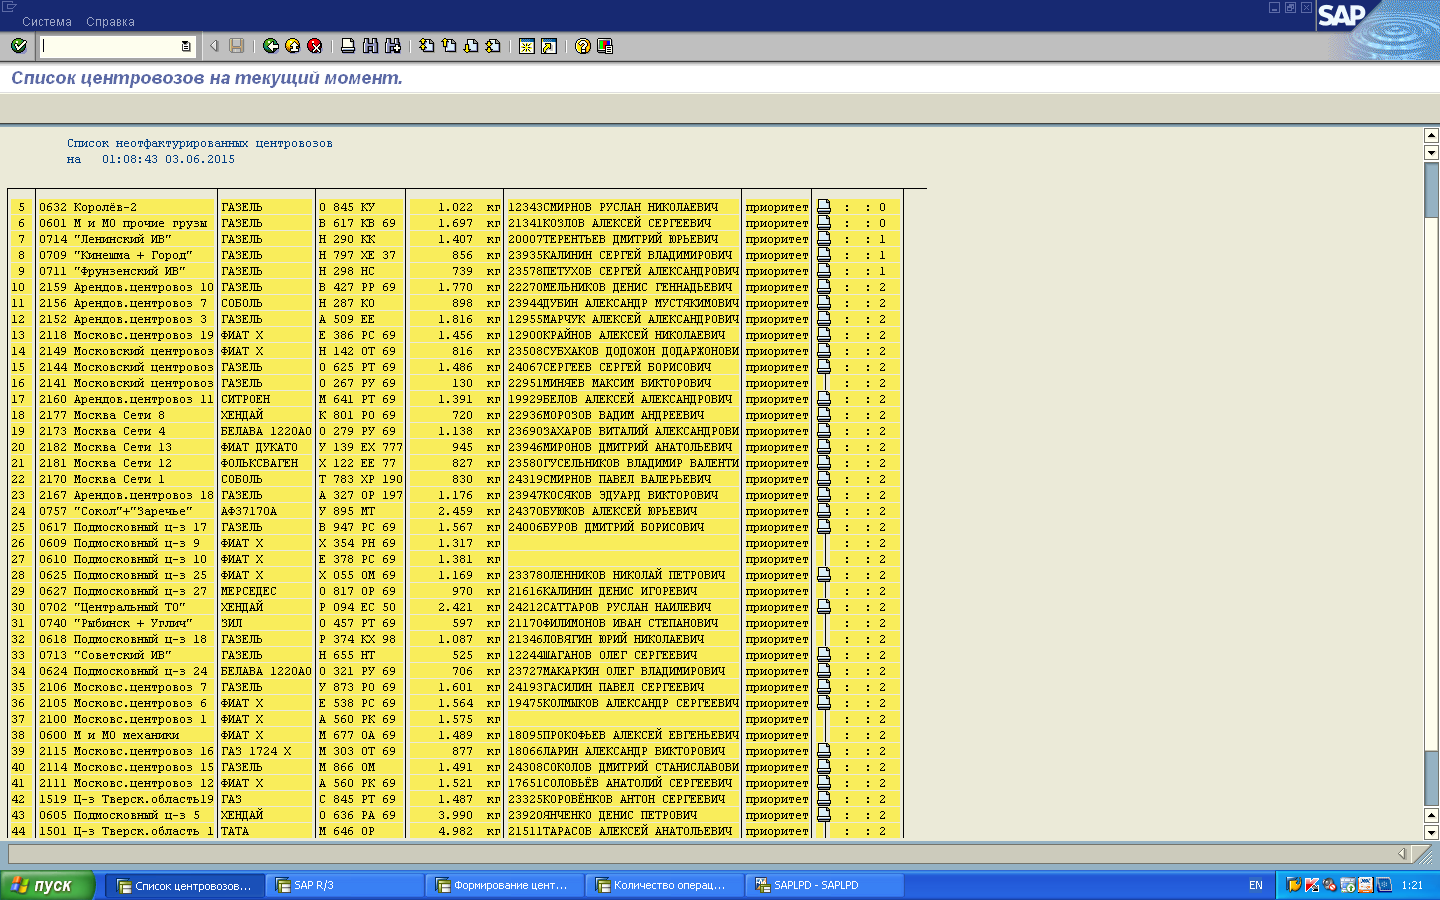The image size is (1440, 900).
Task: Open Find with the binoculars icon
Action: pos(370,46)
